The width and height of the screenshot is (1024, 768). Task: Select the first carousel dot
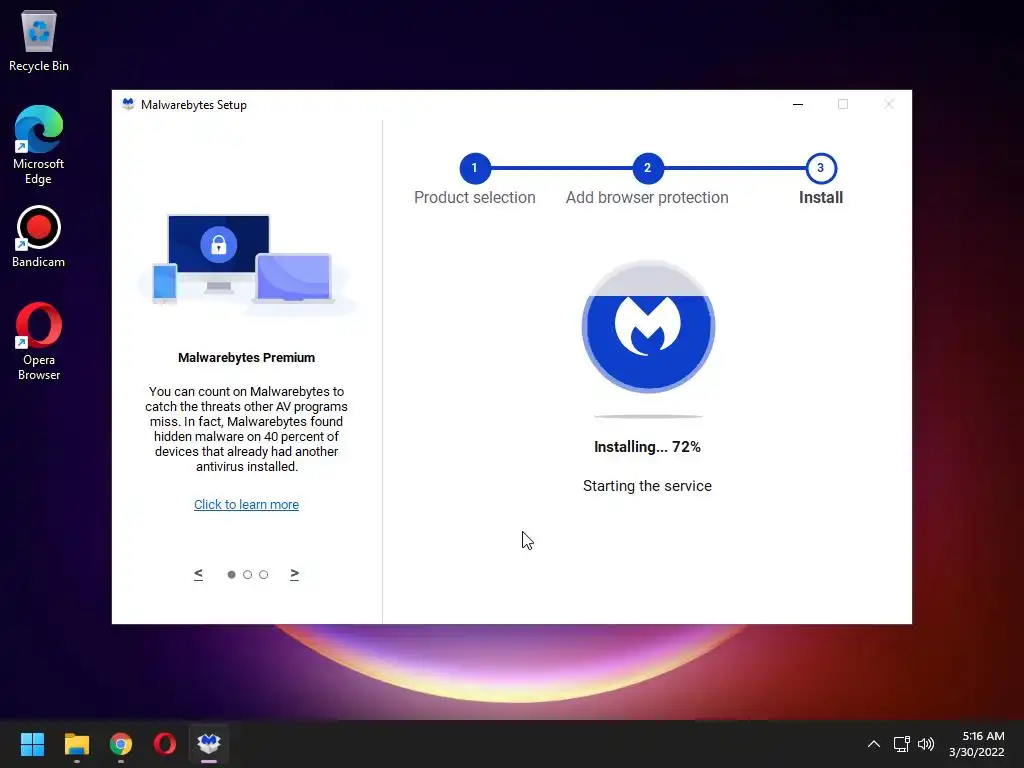click(231, 575)
